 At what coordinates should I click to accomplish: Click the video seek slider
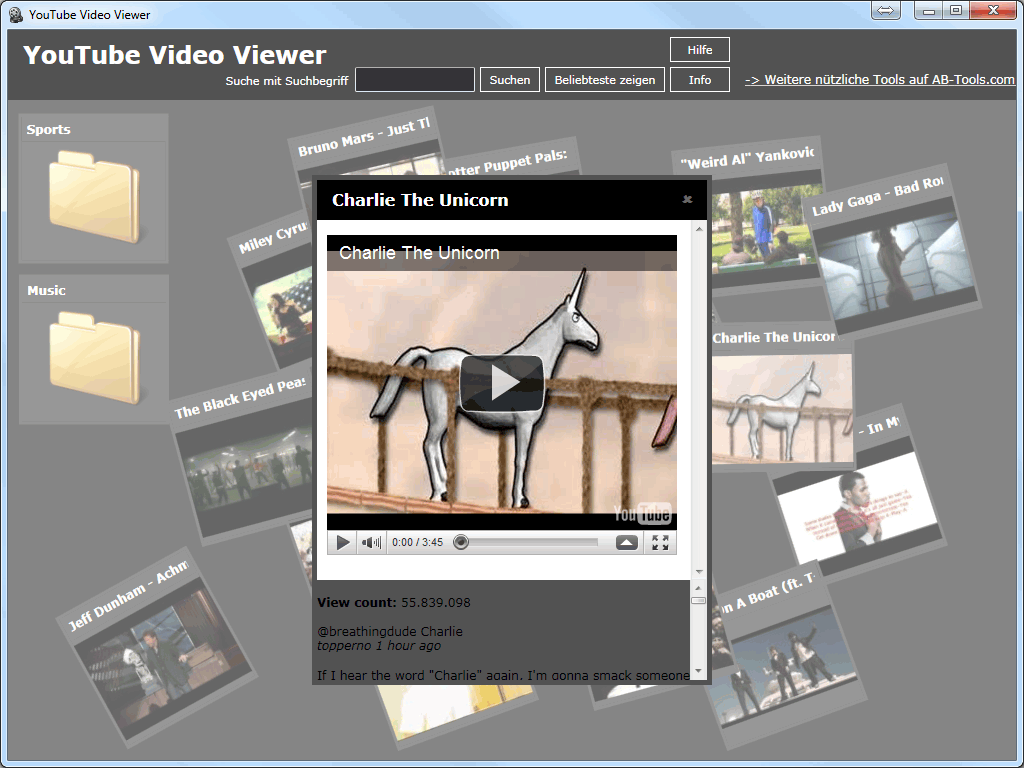tap(460, 542)
